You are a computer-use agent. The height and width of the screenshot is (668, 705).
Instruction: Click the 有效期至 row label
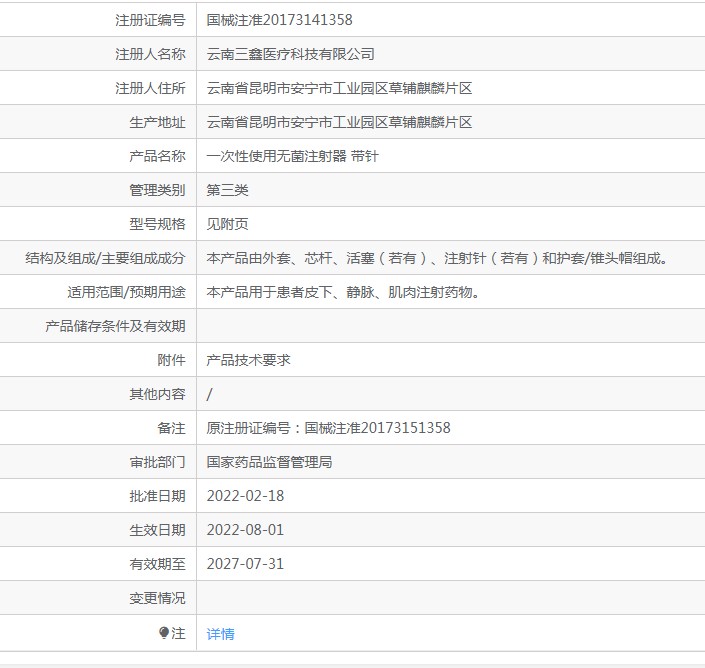tap(157, 564)
